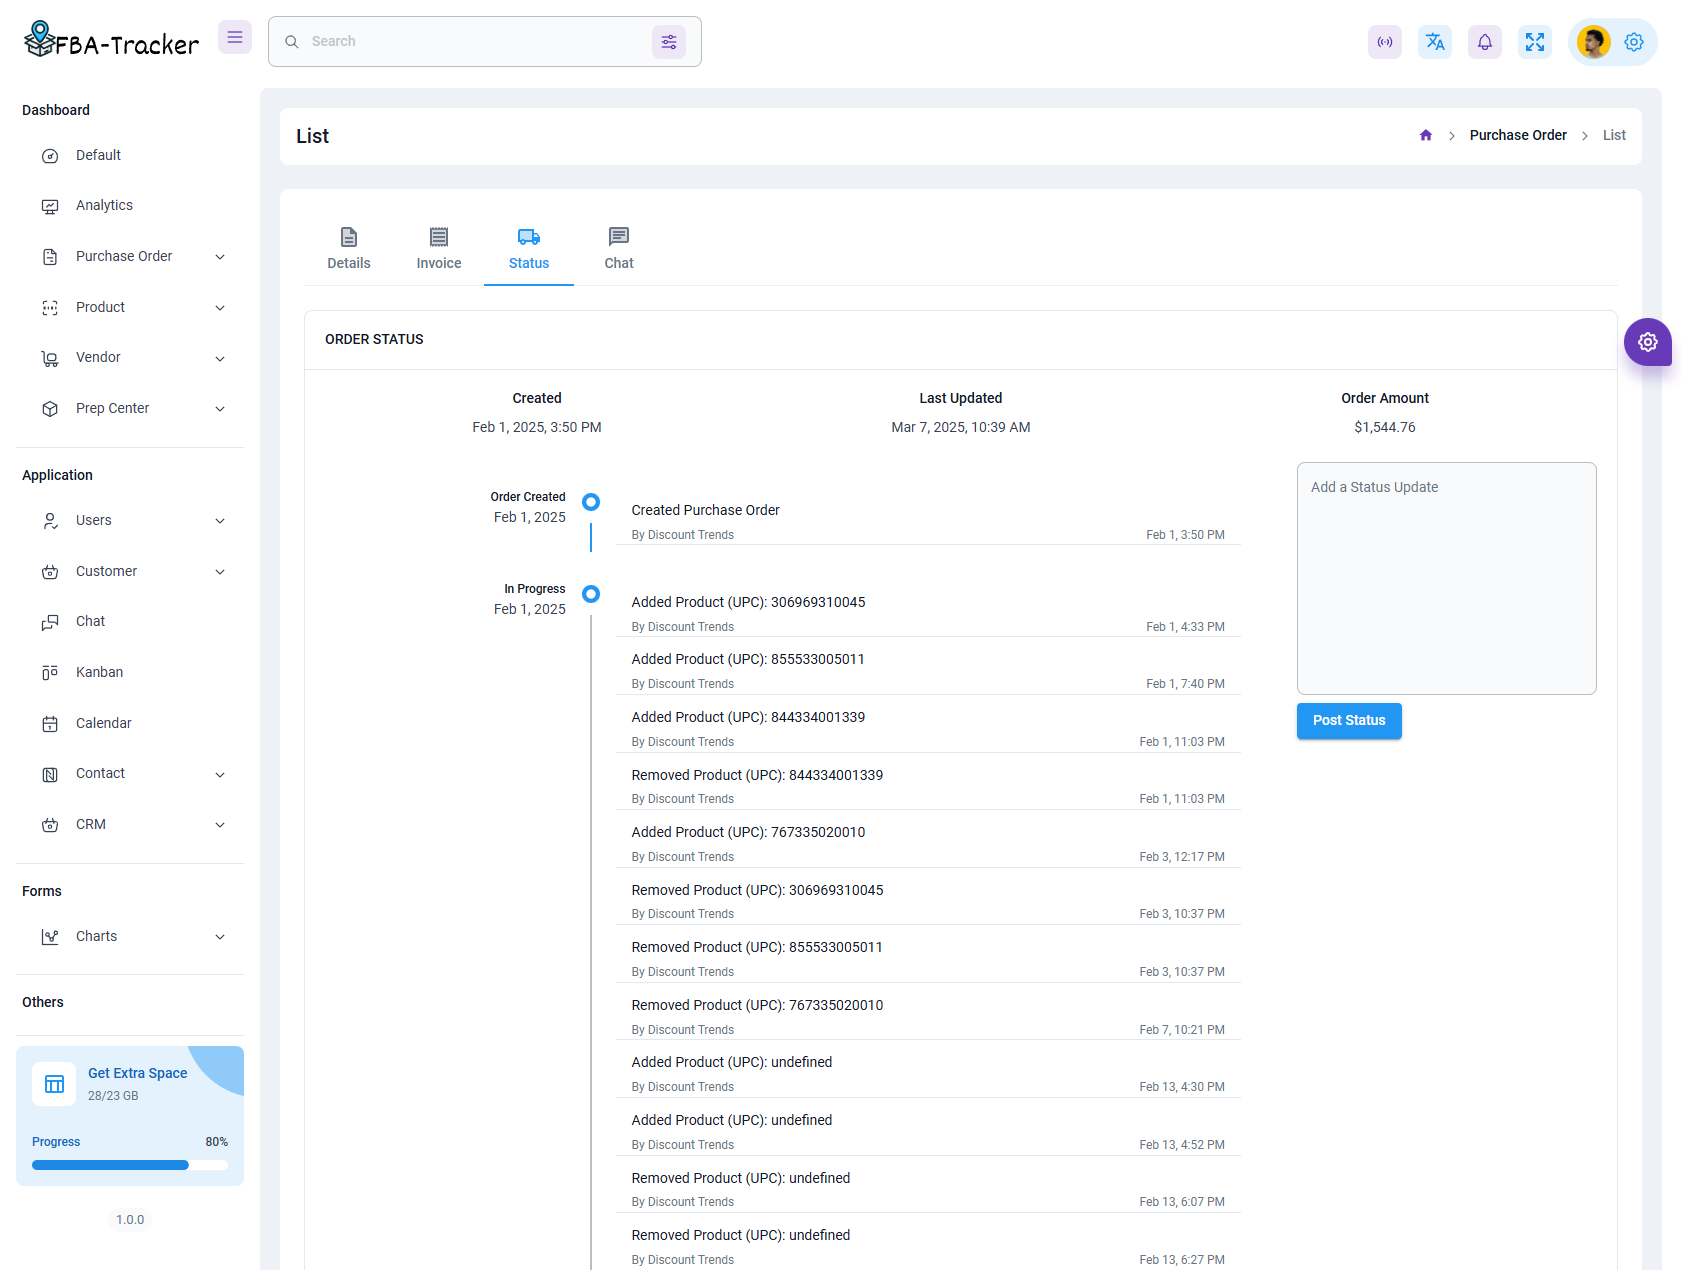Image resolution: width=1681 pixels, height=1270 pixels.
Task: Select 'Added Product (UPC): 306969310045' entry
Action: [x=928, y=613]
